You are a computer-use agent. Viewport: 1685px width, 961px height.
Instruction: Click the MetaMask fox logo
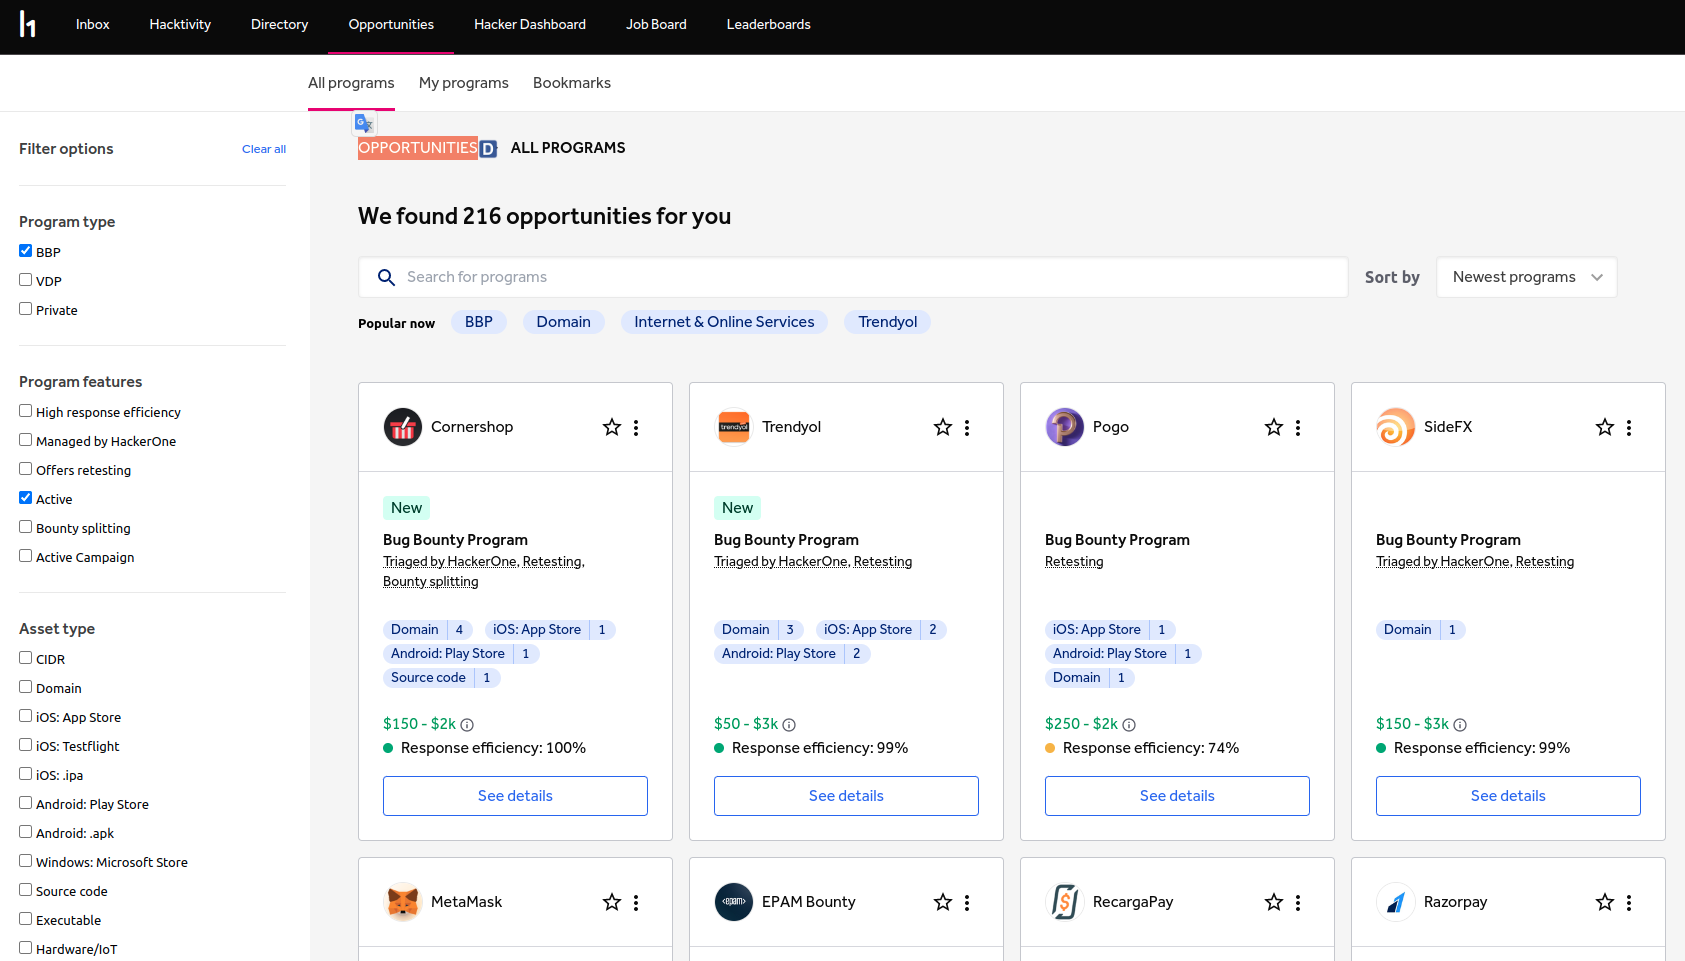(403, 901)
